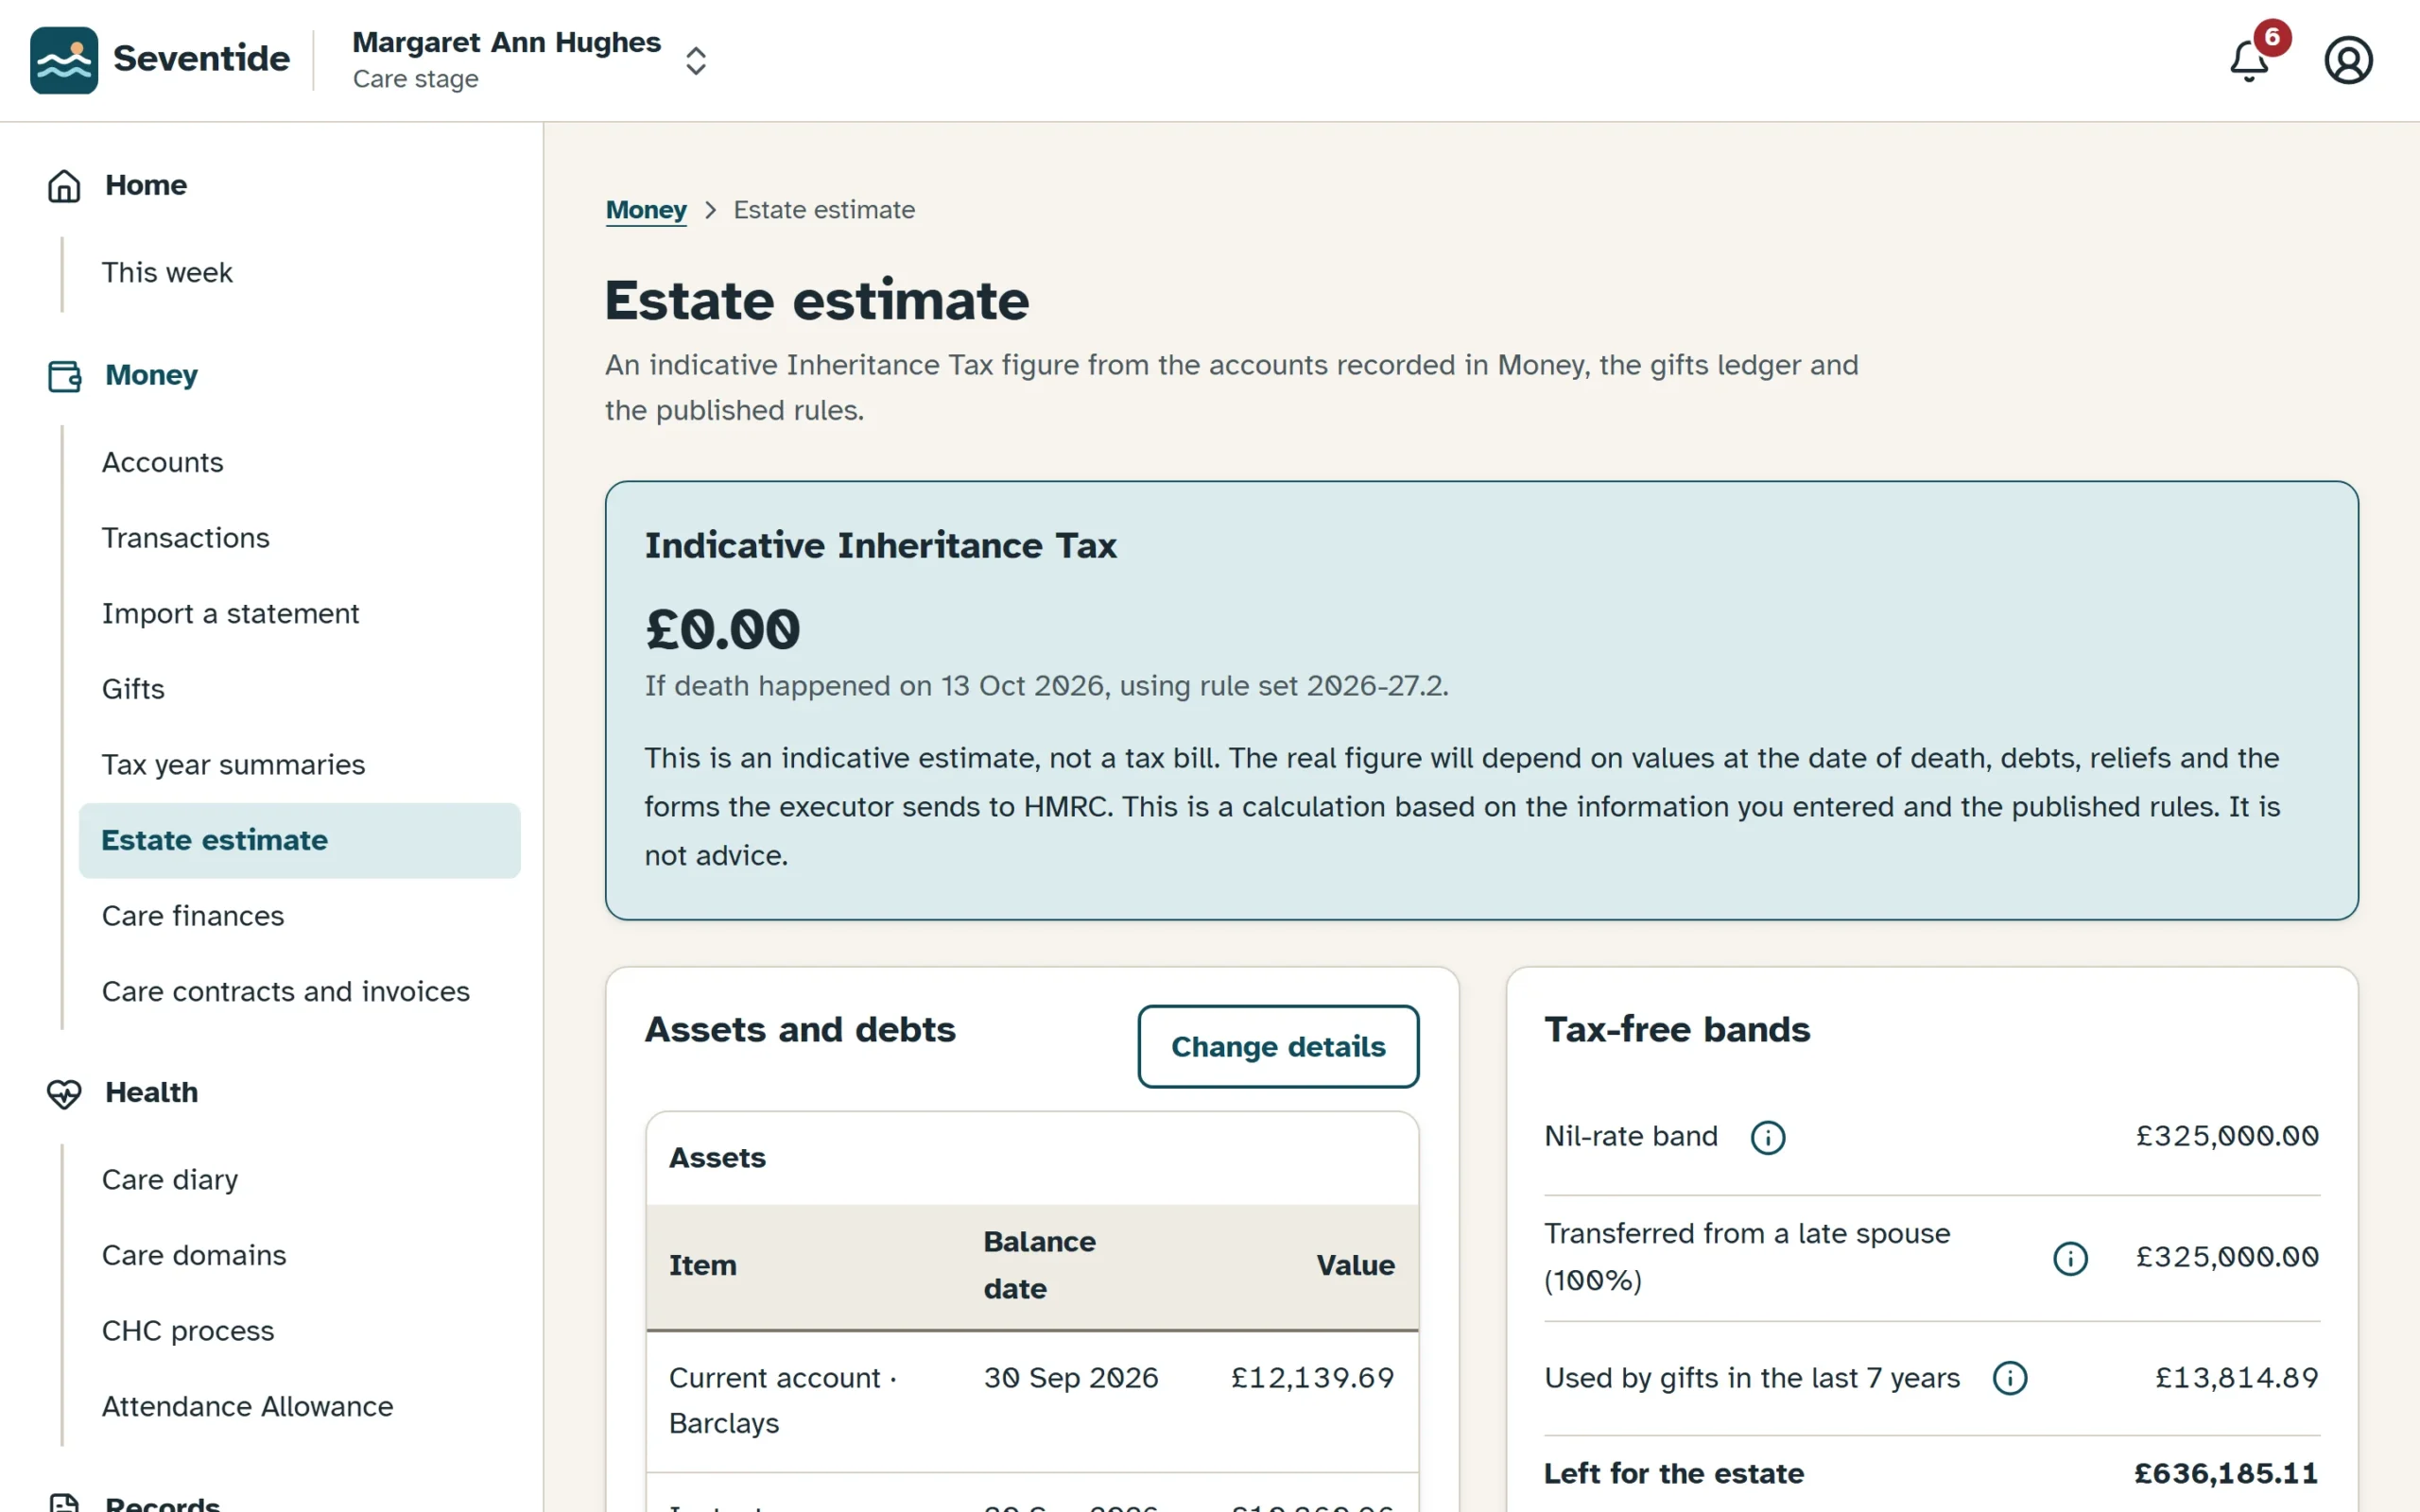2420x1512 pixels.
Task: Click the Change details button
Action: pos(1278,1046)
